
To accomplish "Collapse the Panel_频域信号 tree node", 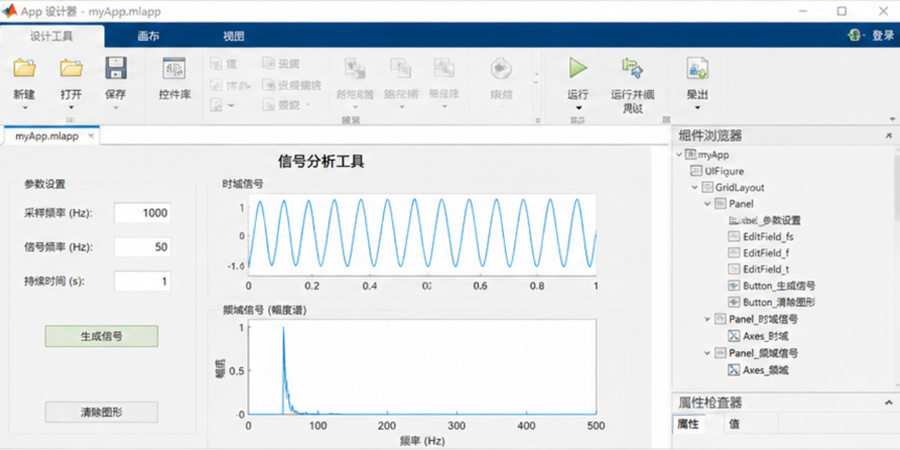I will (708, 353).
